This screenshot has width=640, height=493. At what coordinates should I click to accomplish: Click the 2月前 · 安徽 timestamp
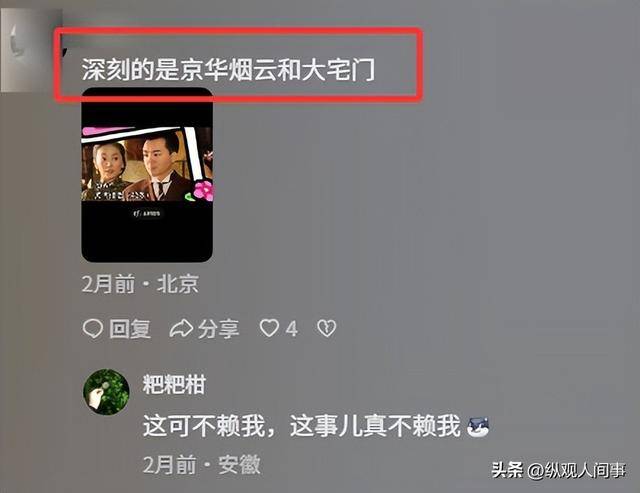202,464
